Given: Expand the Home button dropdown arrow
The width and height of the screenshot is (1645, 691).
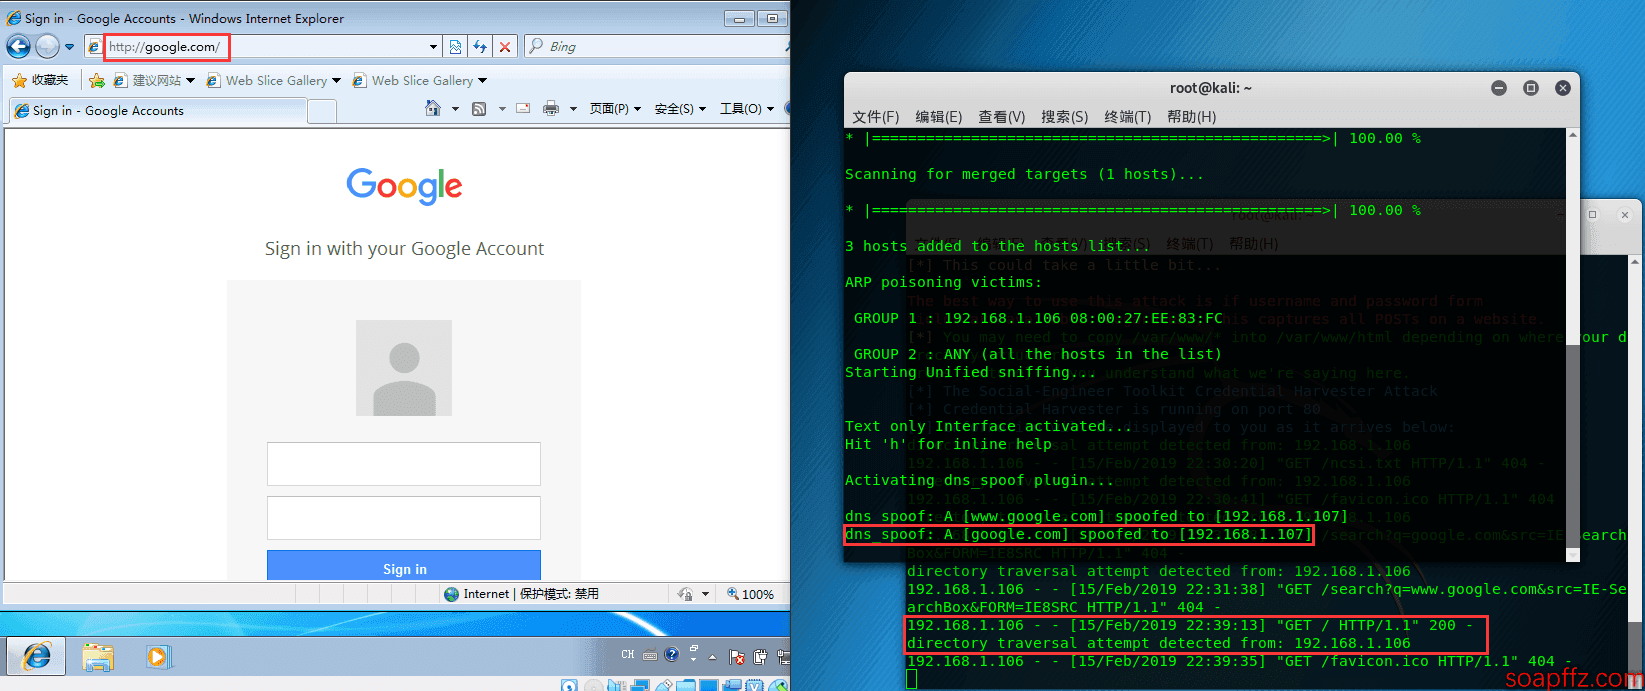Looking at the screenshot, I should tap(455, 109).
